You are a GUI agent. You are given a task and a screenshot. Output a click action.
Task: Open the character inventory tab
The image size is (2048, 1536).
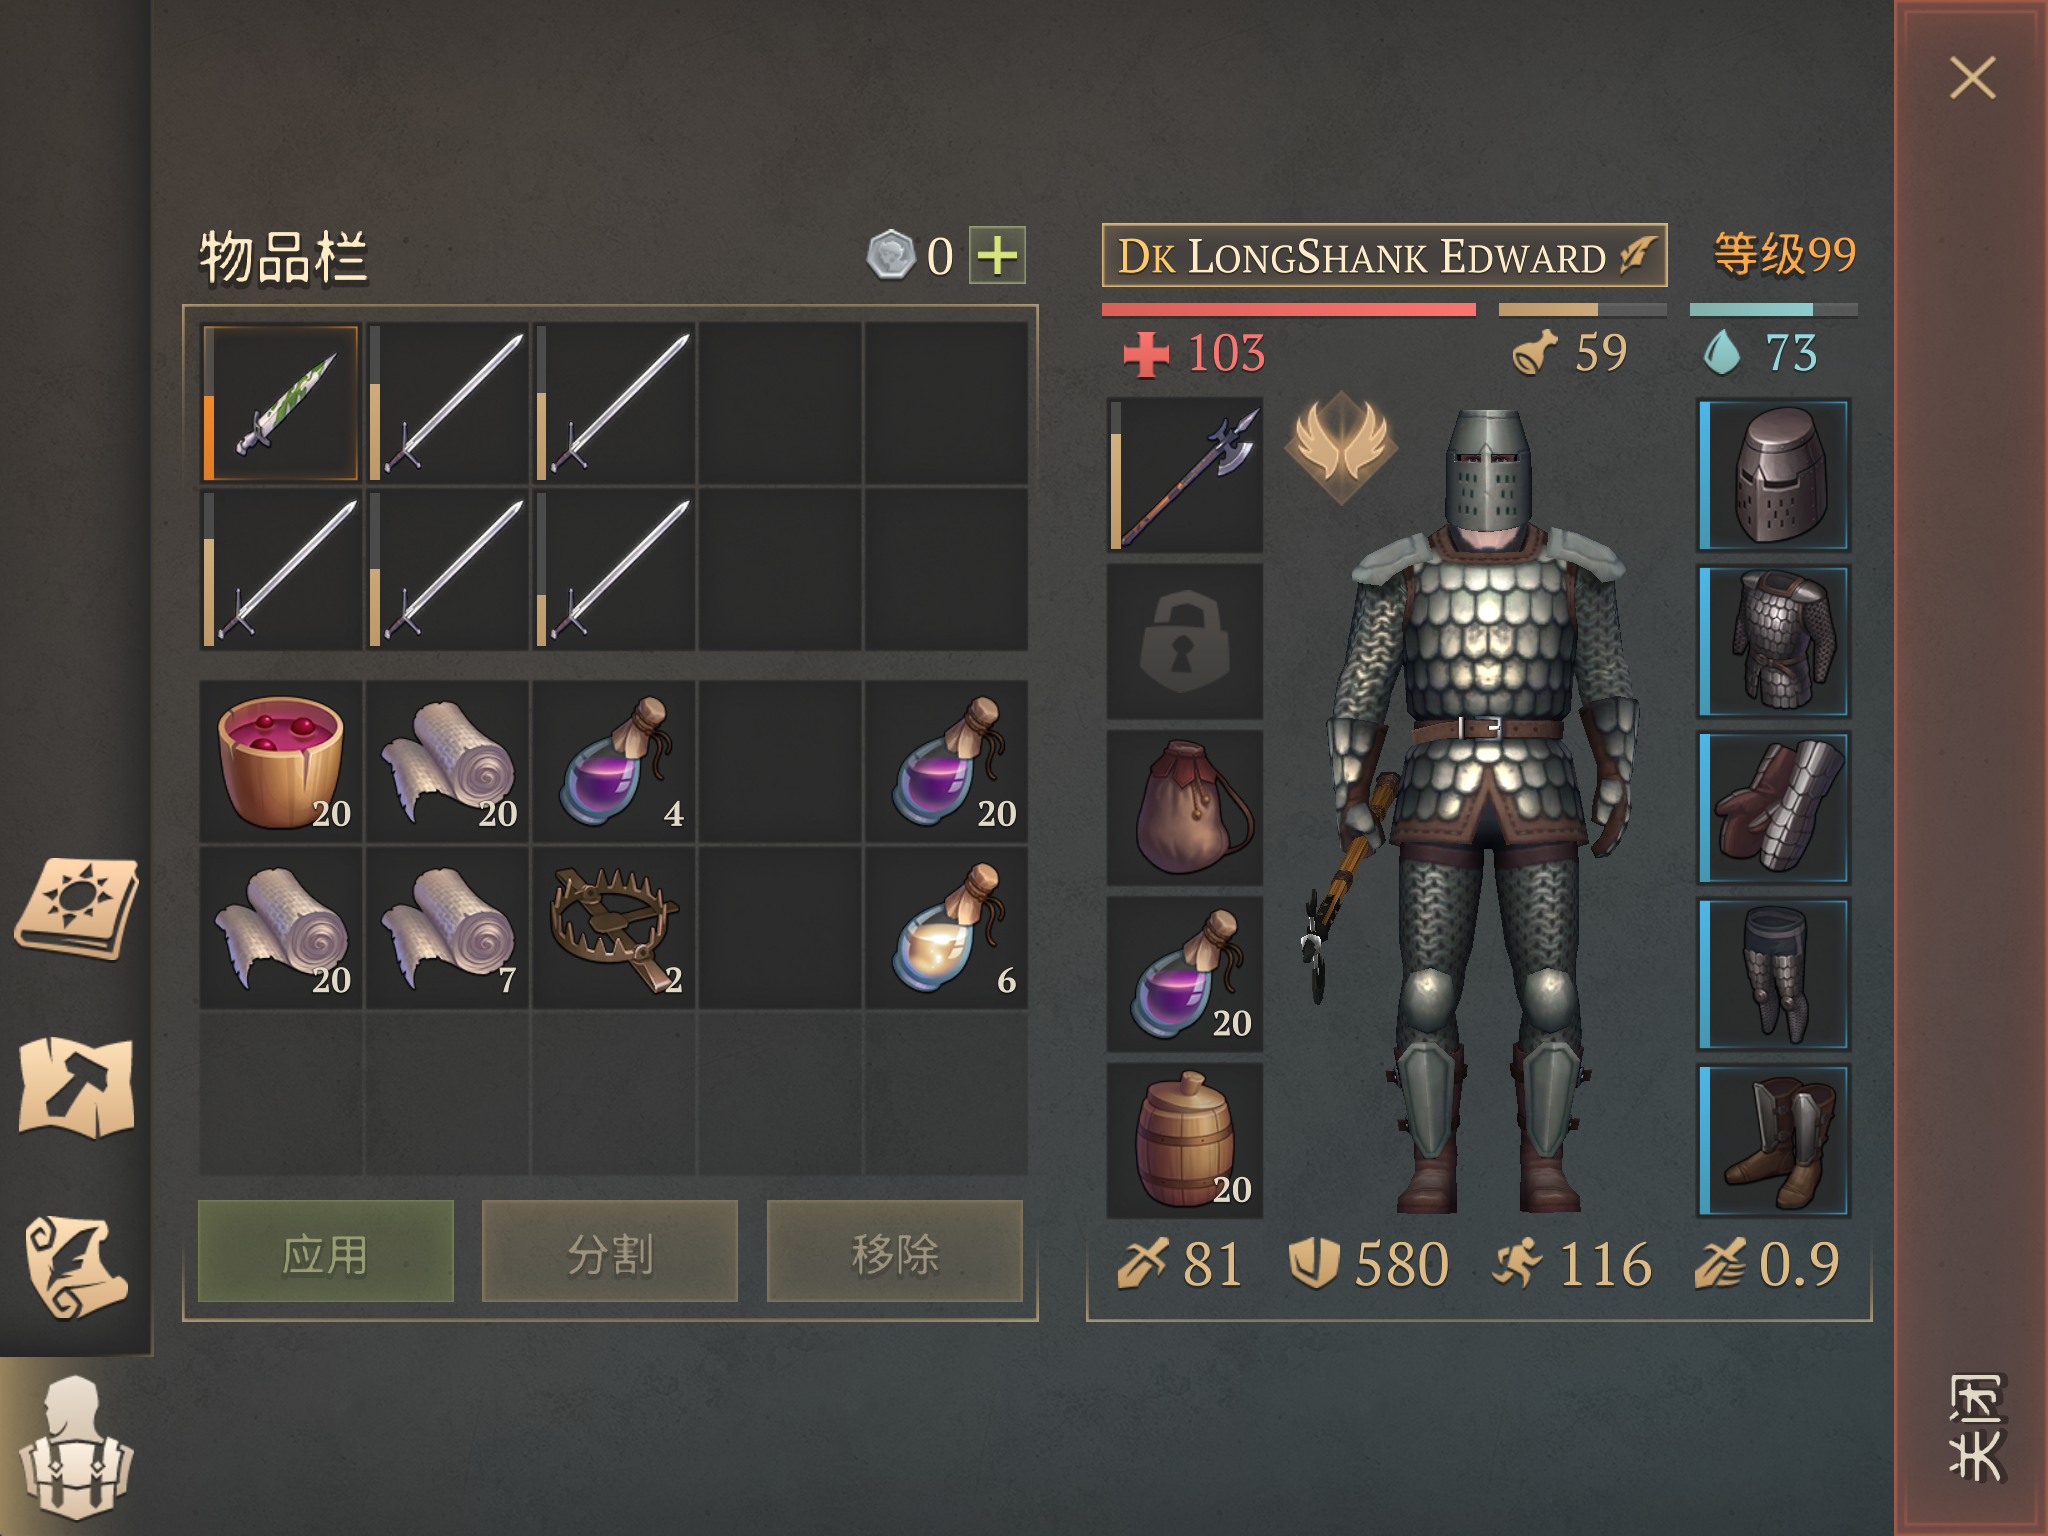click(x=76, y=1446)
